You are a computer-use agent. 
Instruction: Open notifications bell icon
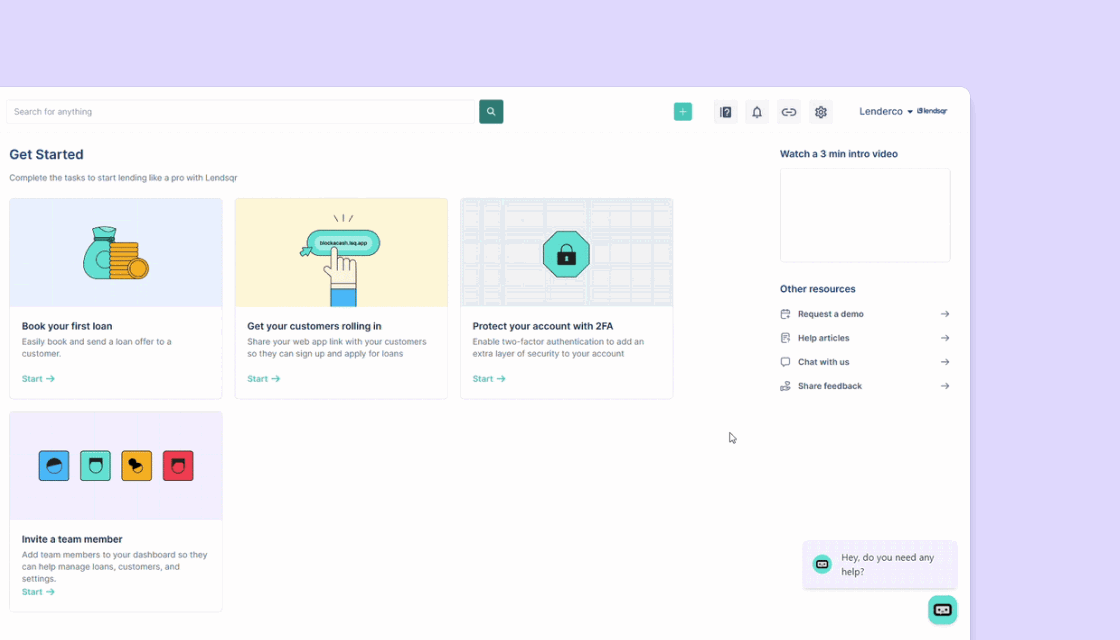click(x=757, y=112)
